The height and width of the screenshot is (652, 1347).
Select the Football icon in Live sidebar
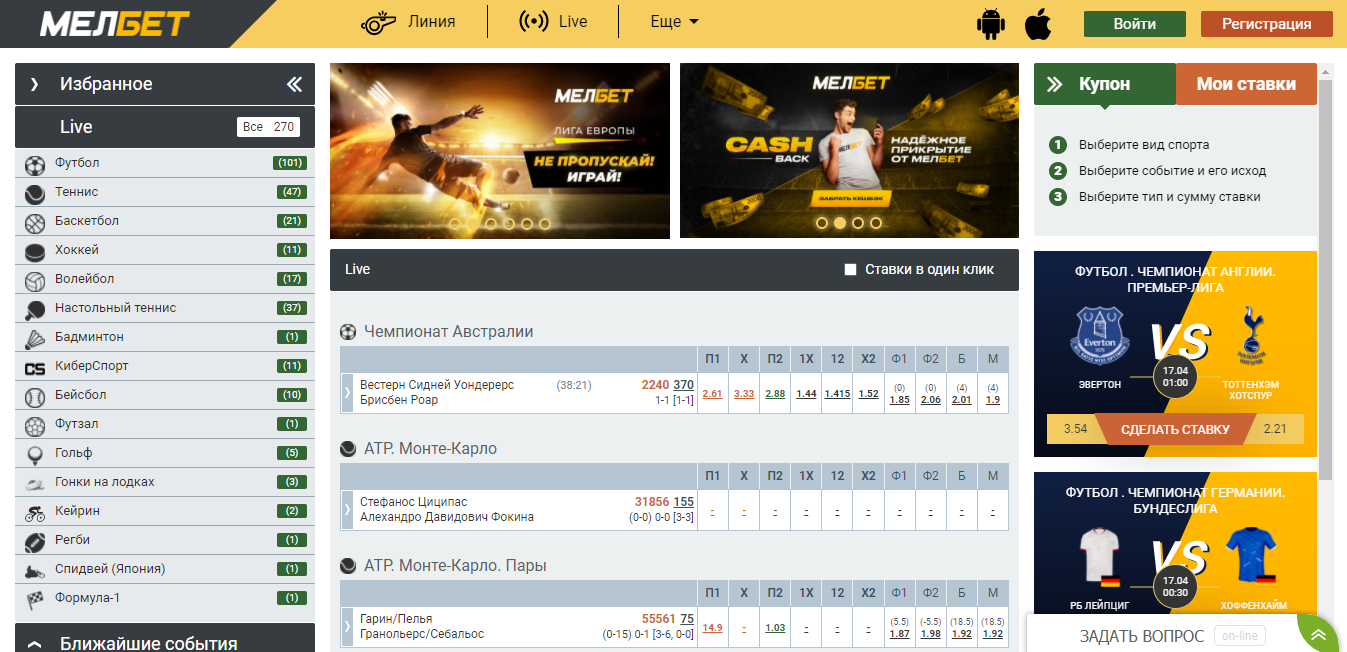[x=35, y=164]
